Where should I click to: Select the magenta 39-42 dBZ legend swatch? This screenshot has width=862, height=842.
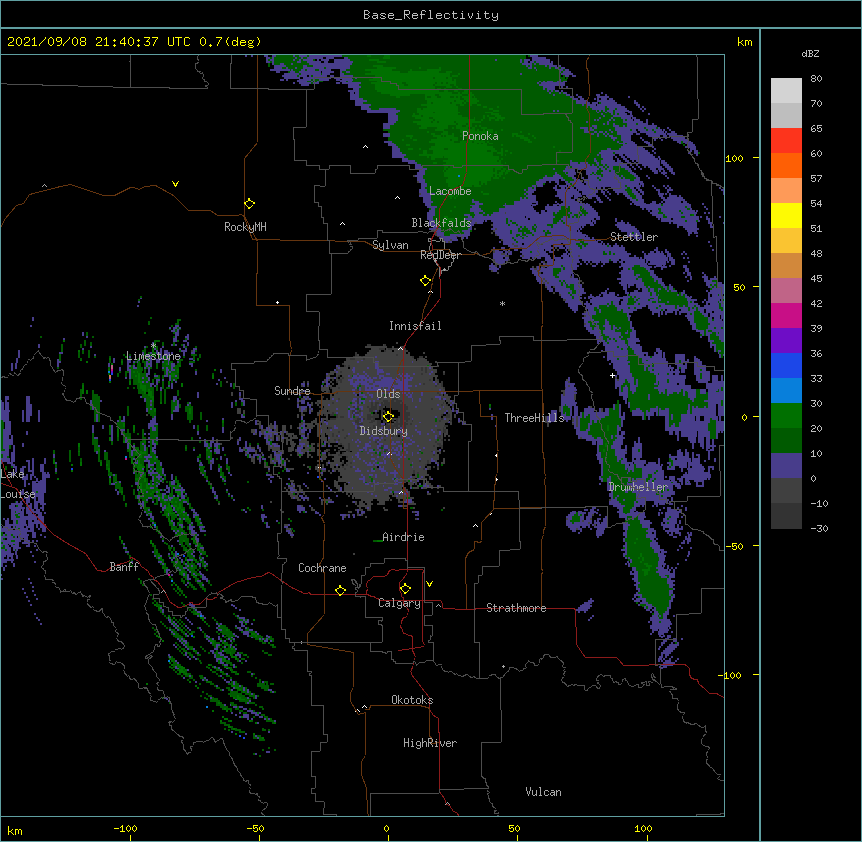click(x=786, y=315)
